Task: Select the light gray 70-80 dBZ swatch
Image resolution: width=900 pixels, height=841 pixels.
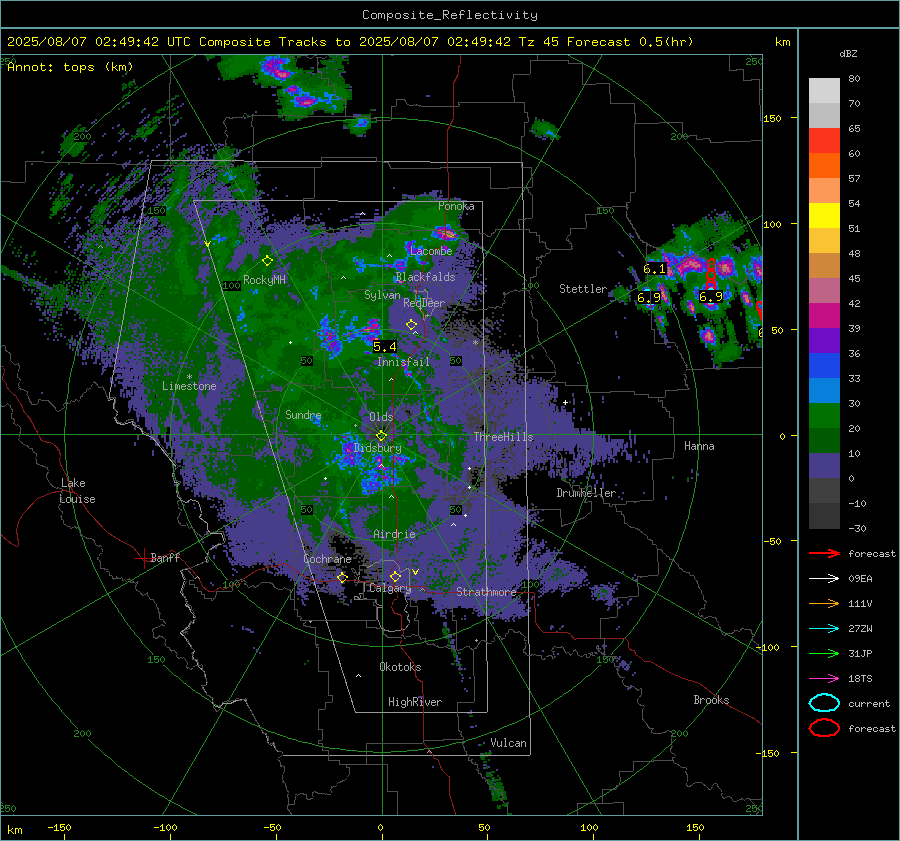Action: tap(824, 90)
